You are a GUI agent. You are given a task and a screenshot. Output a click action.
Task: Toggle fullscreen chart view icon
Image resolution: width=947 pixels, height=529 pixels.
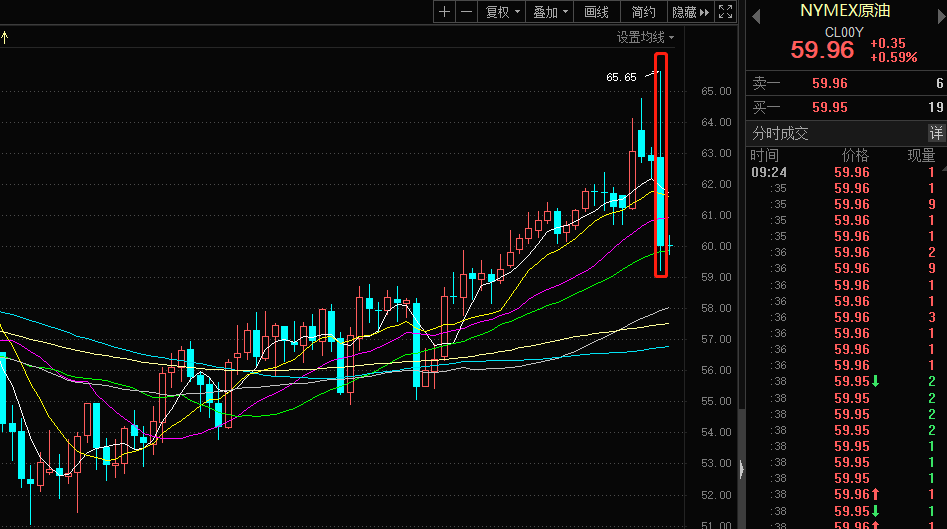coord(725,11)
